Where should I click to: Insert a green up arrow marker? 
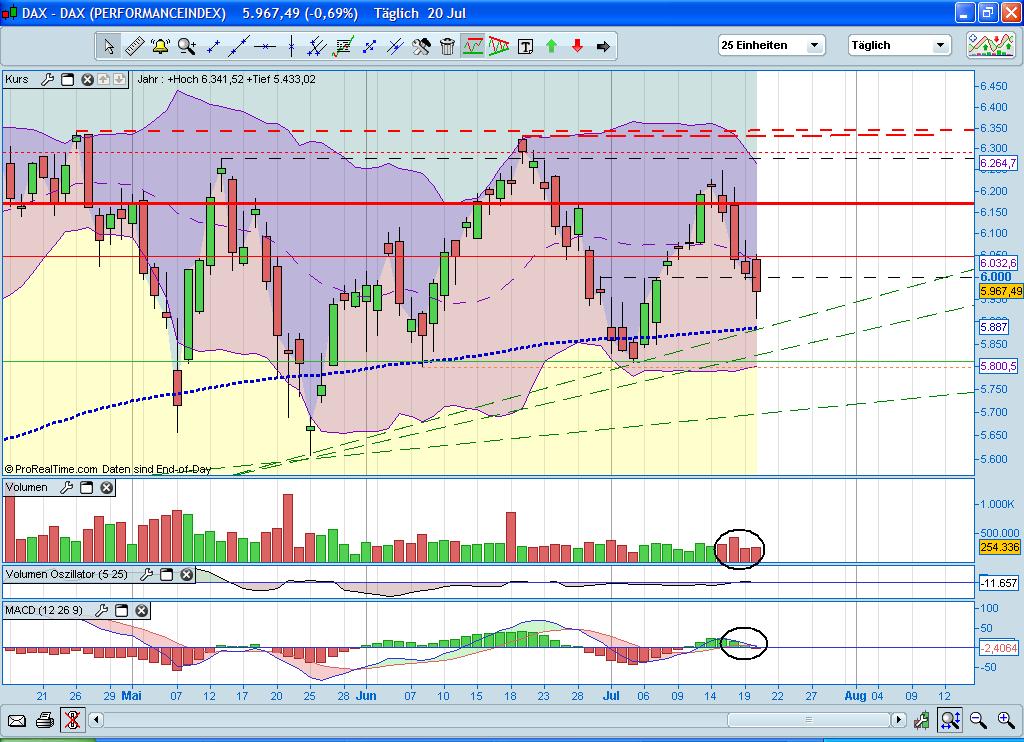551,46
